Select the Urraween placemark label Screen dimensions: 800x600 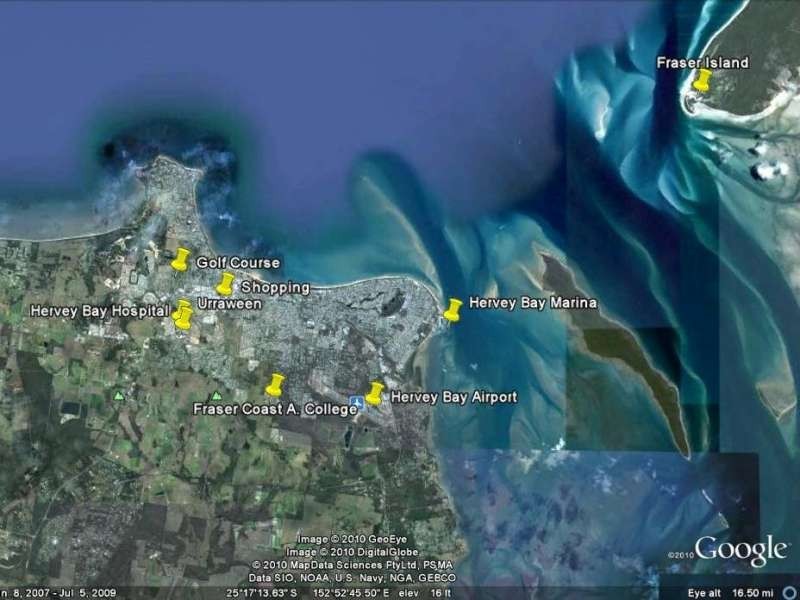[229, 303]
